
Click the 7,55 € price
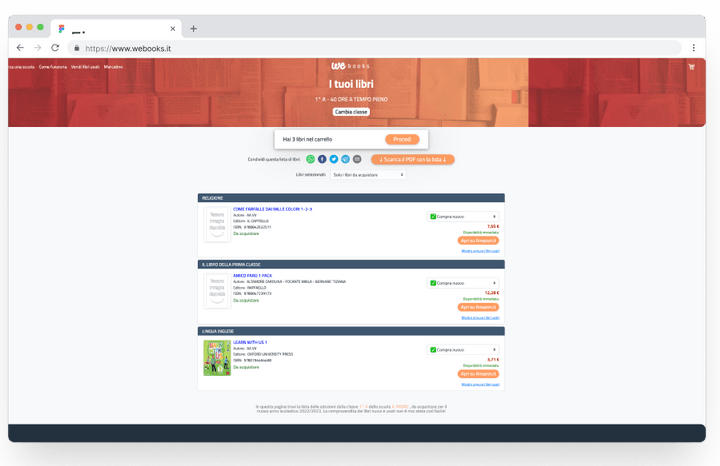pyautogui.click(x=493, y=226)
